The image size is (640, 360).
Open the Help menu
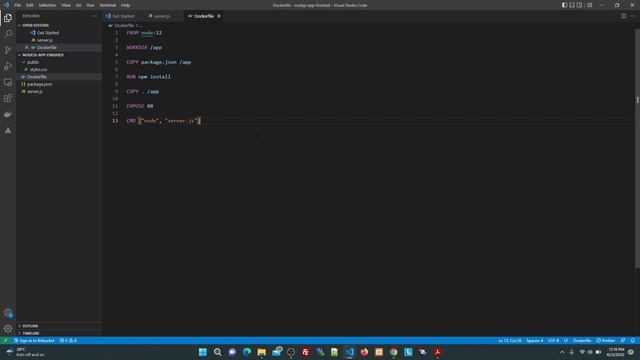[125, 5]
